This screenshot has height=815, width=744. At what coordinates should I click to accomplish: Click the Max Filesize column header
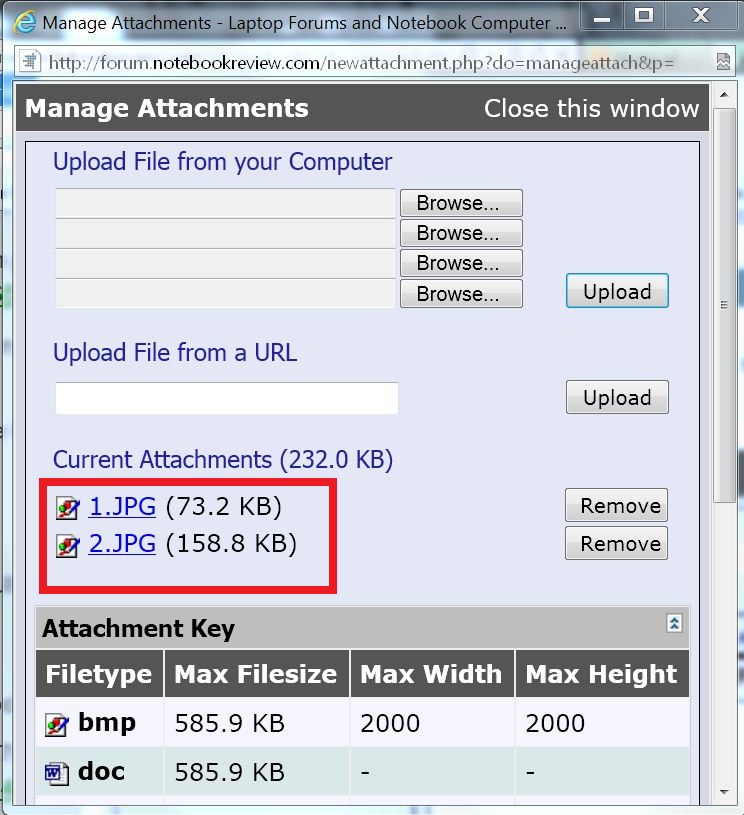tap(255, 674)
